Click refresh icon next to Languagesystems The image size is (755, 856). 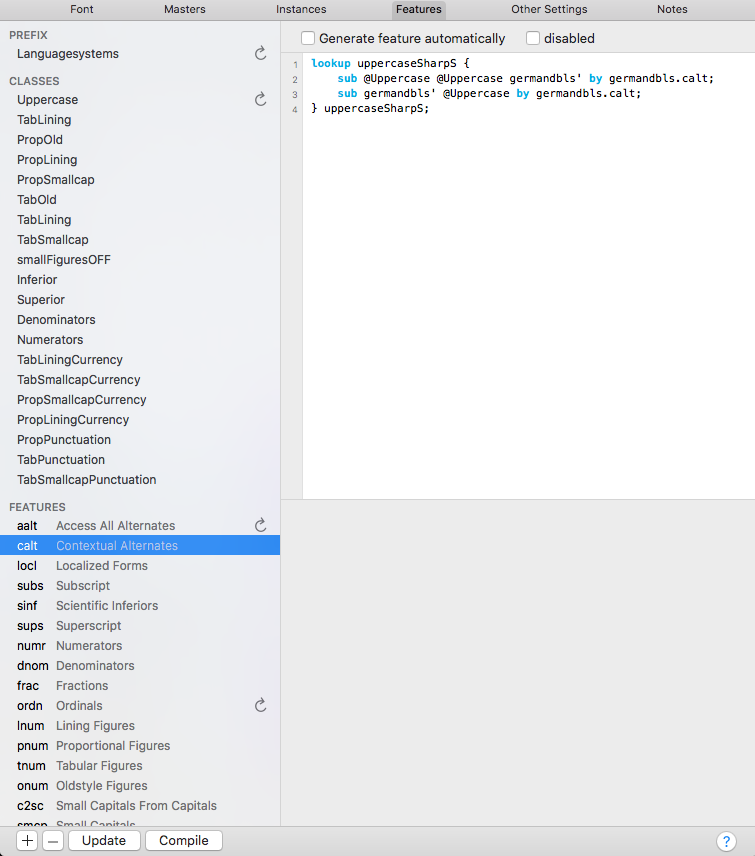coord(260,54)
